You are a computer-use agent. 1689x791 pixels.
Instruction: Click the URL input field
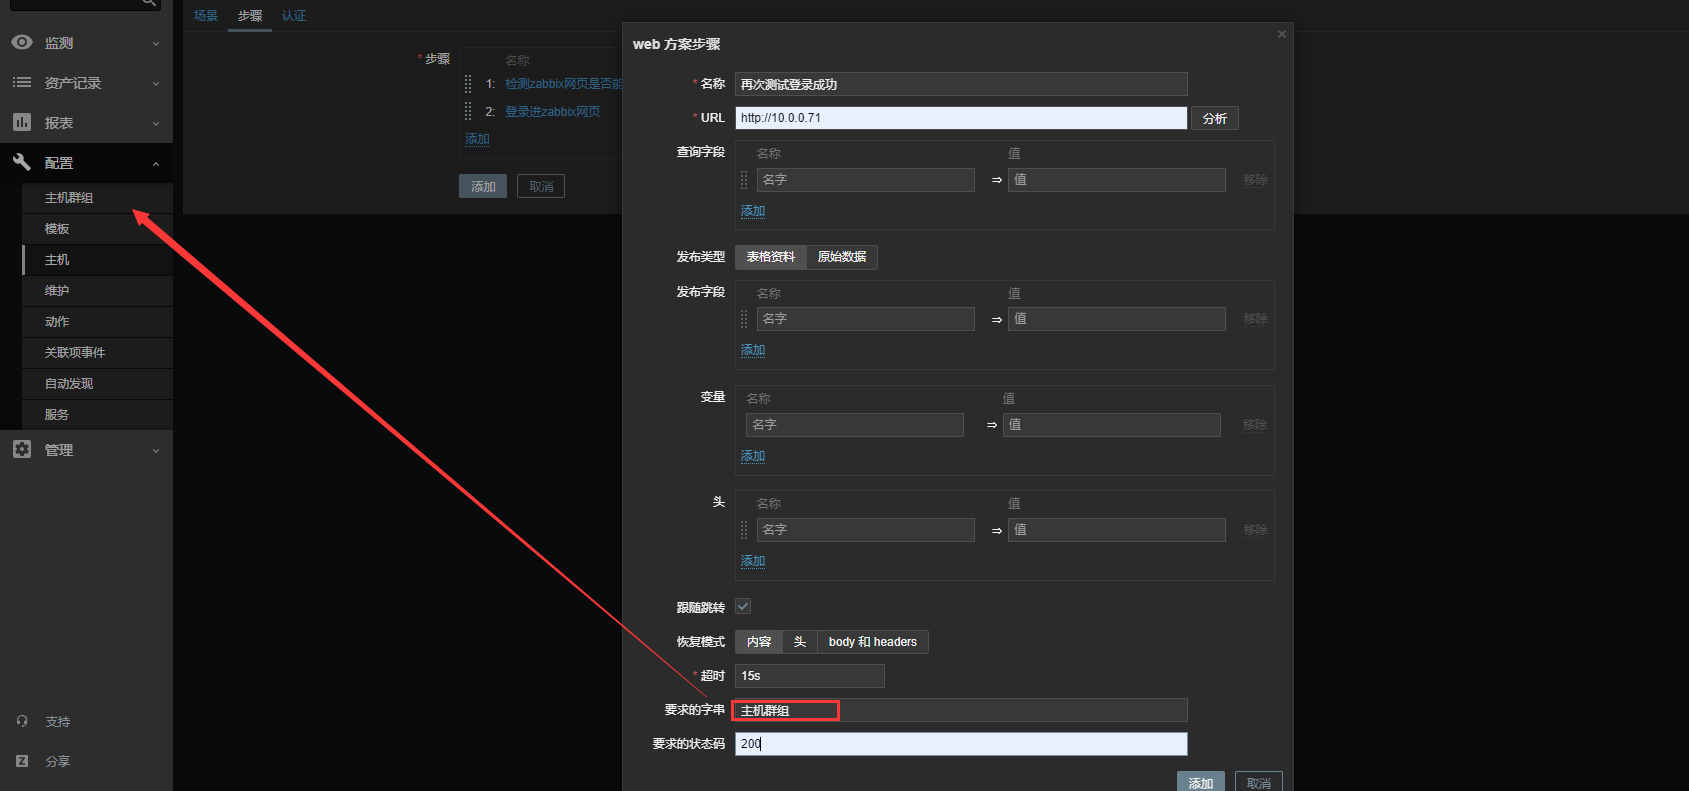point(961,118)
